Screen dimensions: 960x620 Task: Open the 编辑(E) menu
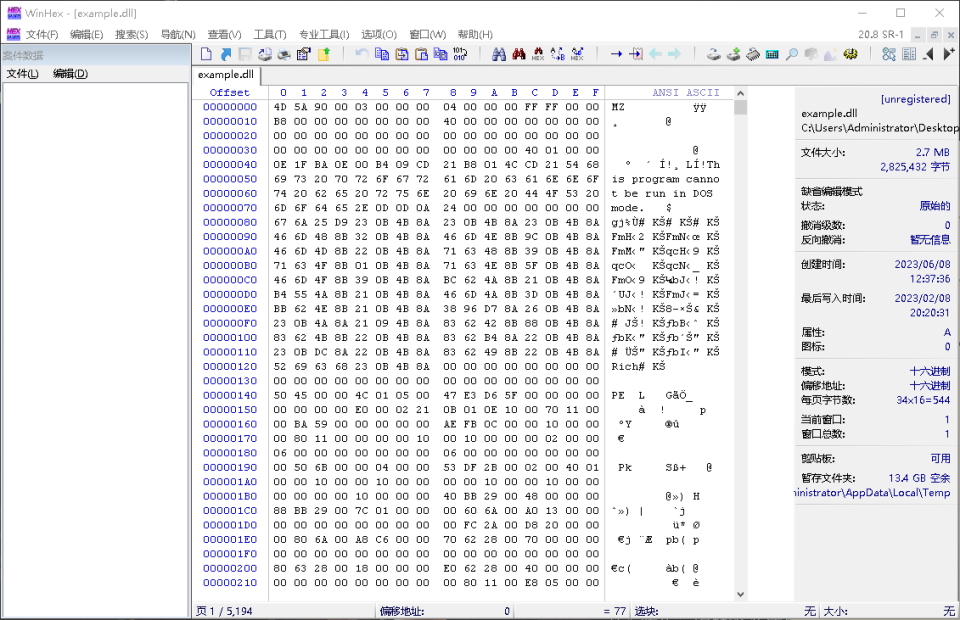86,34
